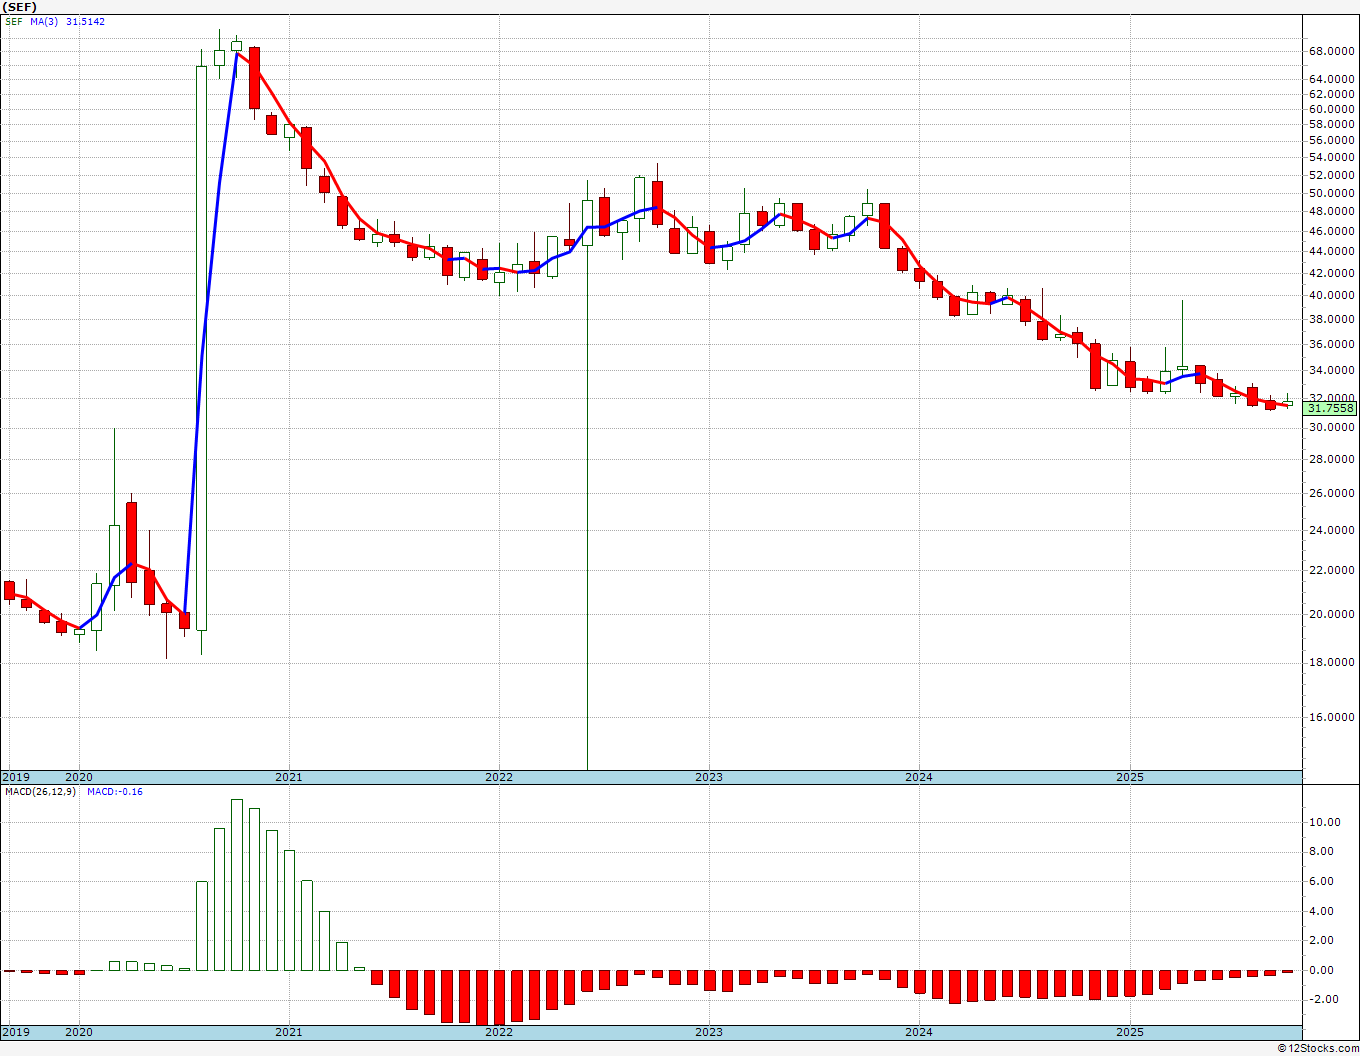
Task: Select the MACD:-0.16 value label
Action: coord(114,792)
